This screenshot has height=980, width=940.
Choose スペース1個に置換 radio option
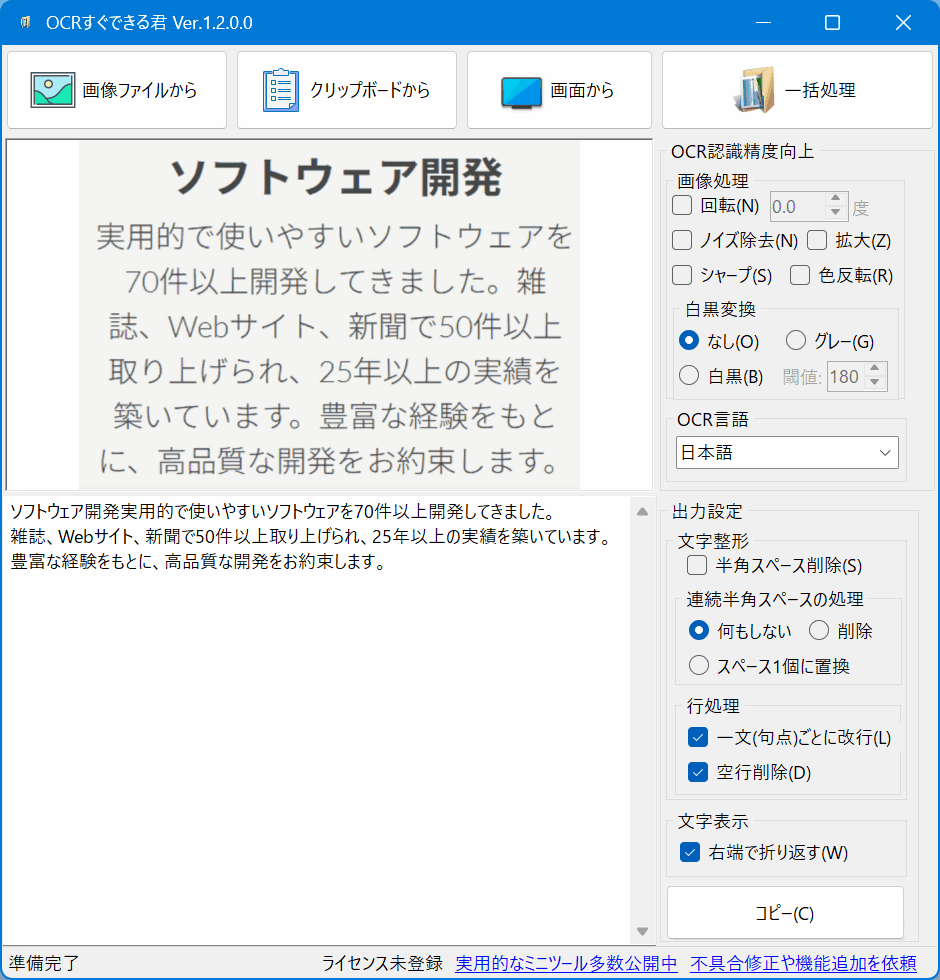tap(700, 665)
